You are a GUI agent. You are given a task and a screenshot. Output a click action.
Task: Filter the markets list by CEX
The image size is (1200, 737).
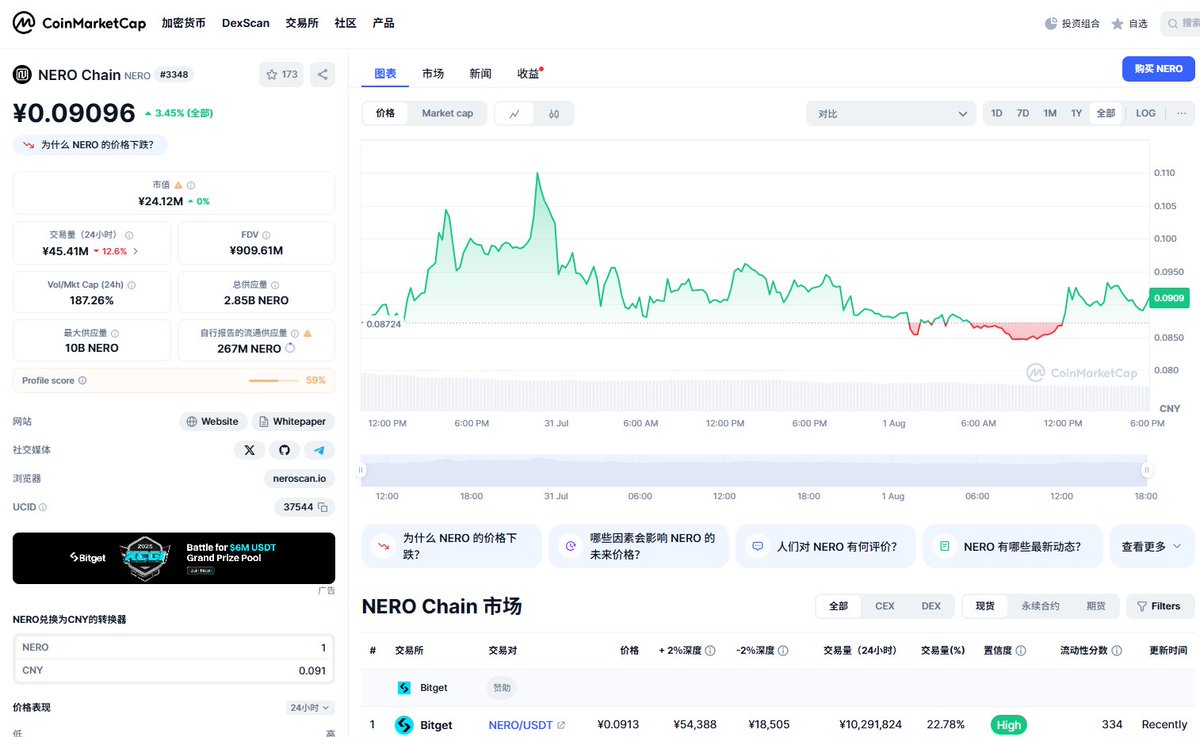pyautogui.click(x=885, y=606)
